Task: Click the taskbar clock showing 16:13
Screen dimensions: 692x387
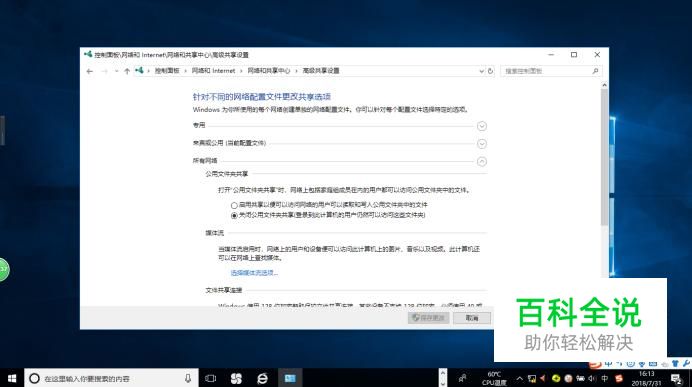Action: [646, 378]
